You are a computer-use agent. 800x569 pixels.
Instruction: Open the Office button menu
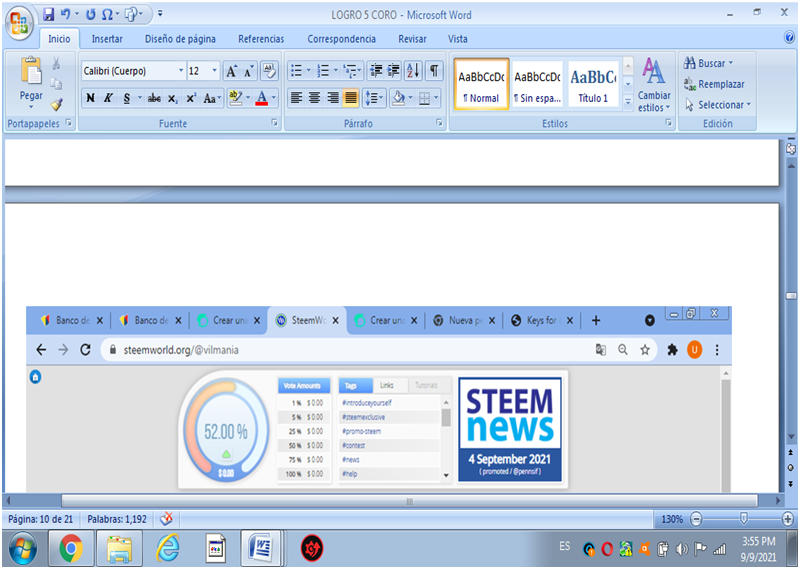19,23
